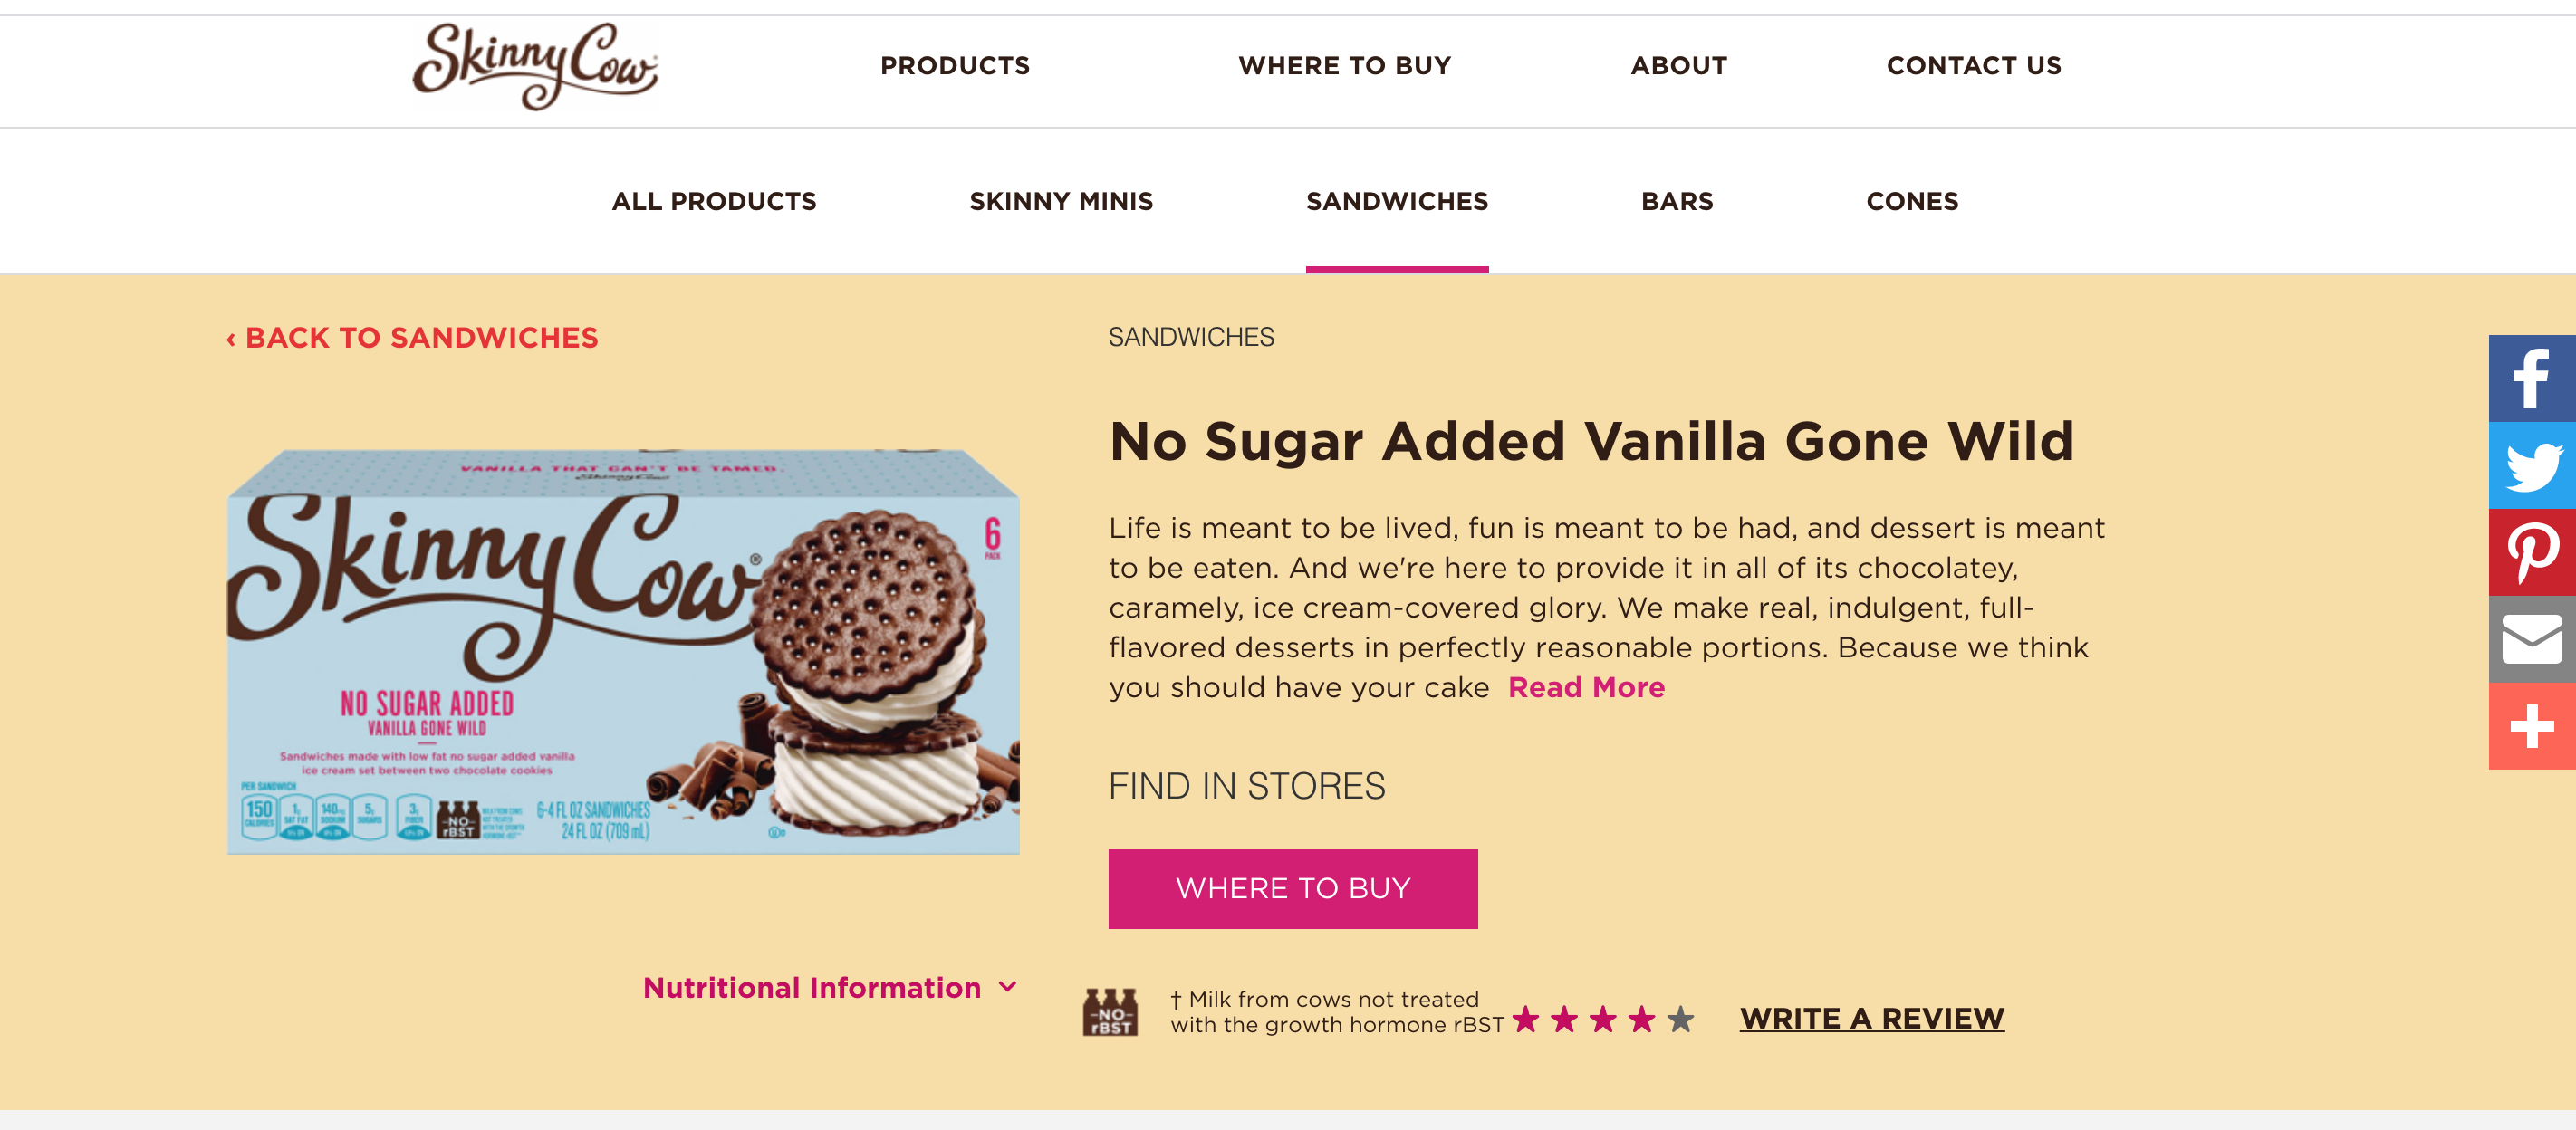This screenshot has width=2576, height=1130.
Task: Switch to the Cones category tab
Action: click(x=1912, y=202)
